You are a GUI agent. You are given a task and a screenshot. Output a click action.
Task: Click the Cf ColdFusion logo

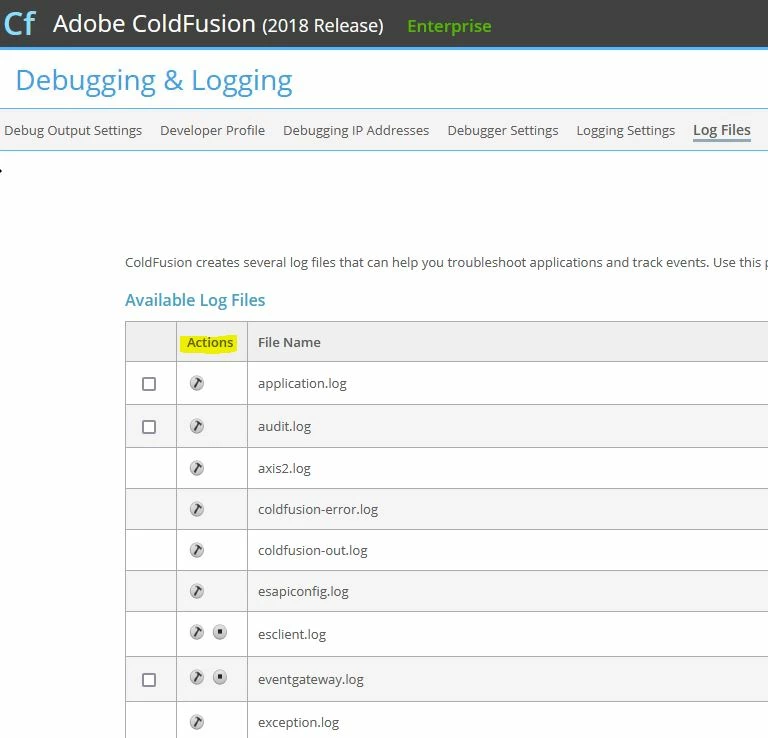(x=20, y=23)
